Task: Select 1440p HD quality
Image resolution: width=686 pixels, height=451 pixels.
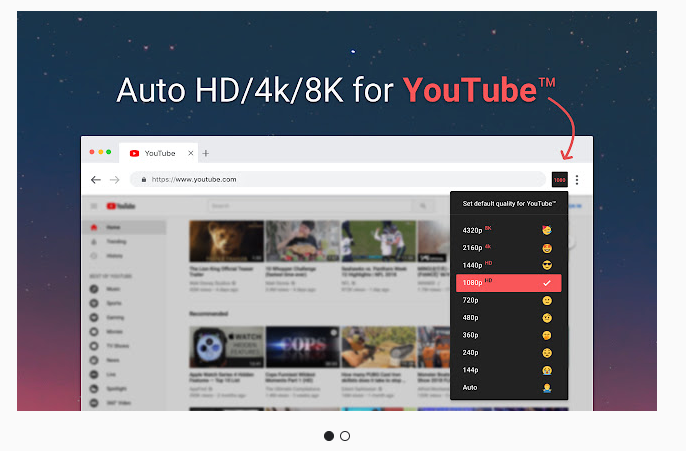Action: click(508, 265)
